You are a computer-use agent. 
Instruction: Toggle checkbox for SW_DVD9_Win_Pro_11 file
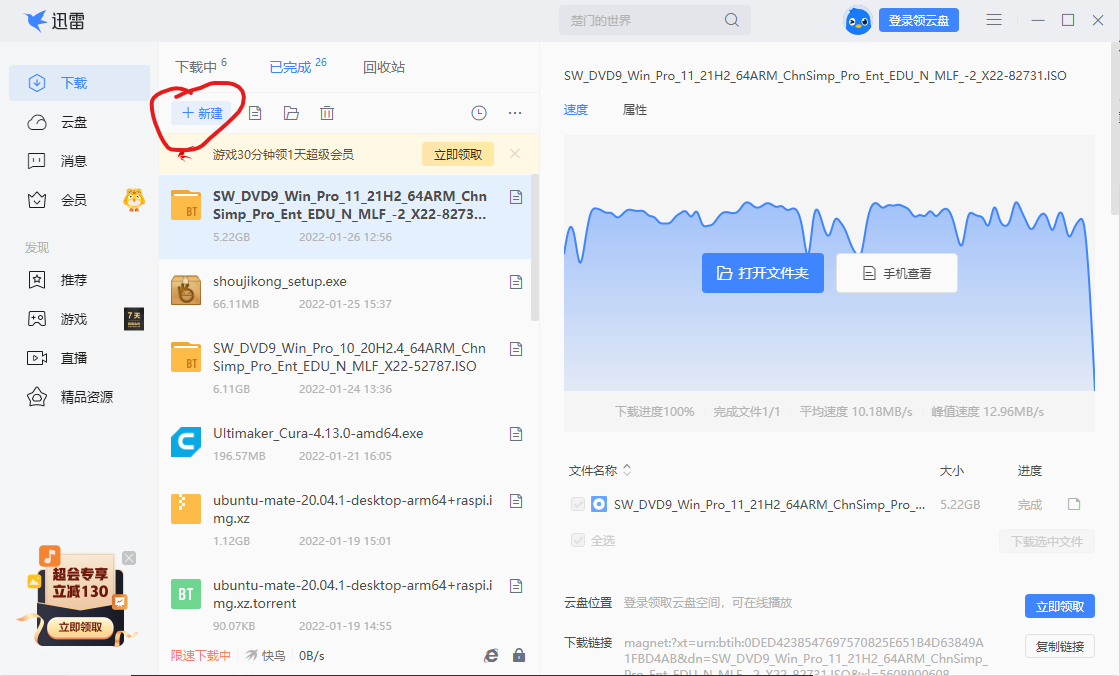[x=578, y=504]
